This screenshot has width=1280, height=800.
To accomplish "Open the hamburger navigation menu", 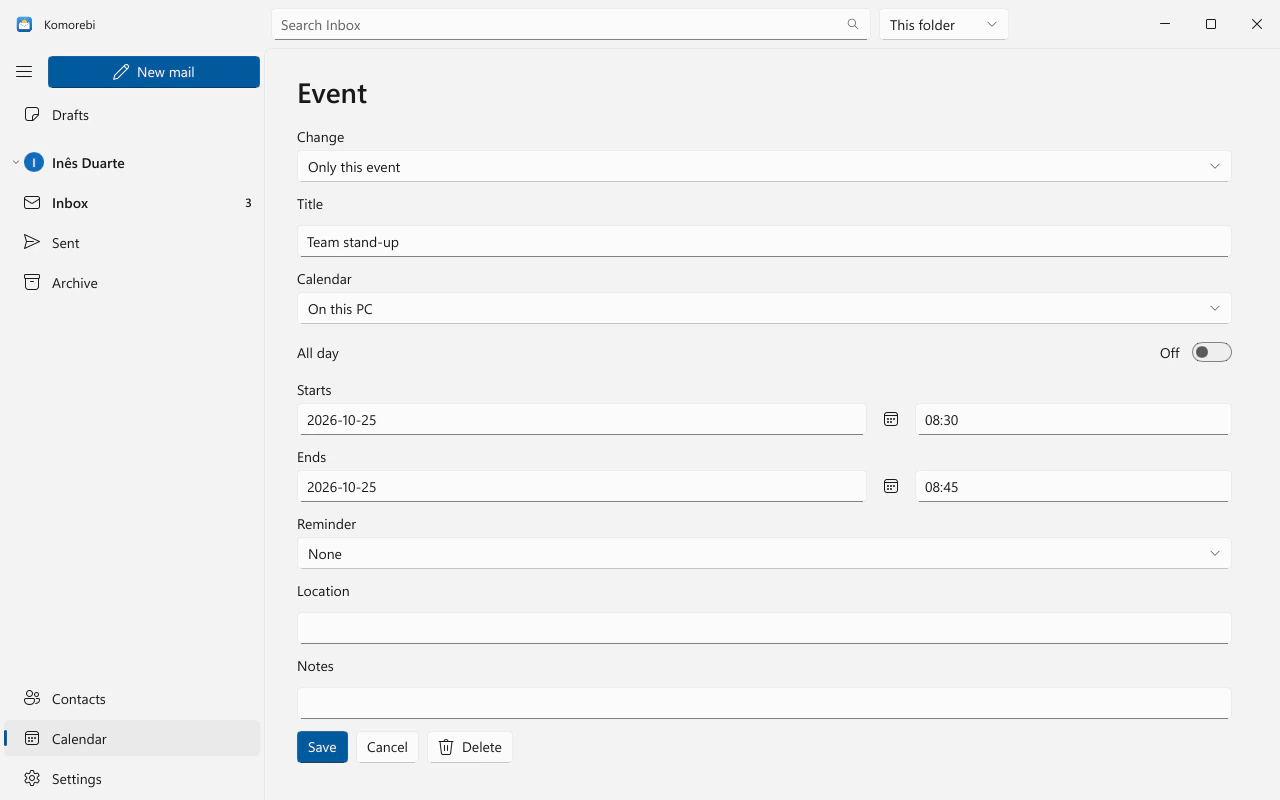I will 24,72.
